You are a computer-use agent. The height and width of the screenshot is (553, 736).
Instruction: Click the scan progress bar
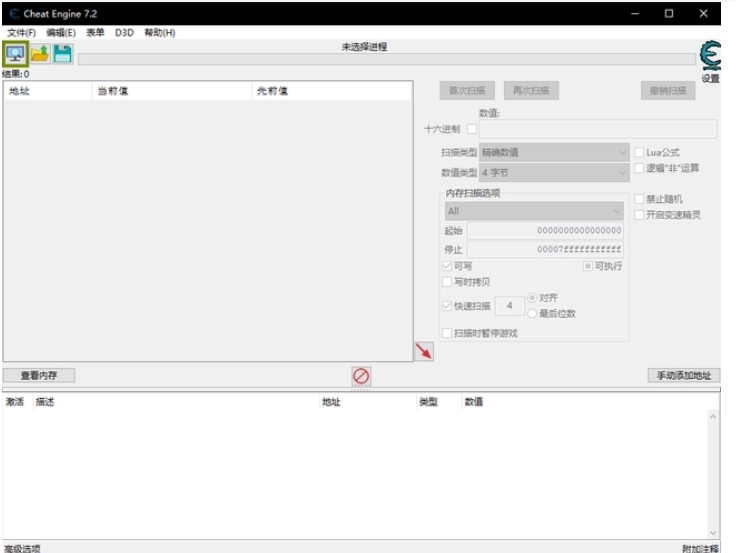pyautogui.click(x=387, y=59)
